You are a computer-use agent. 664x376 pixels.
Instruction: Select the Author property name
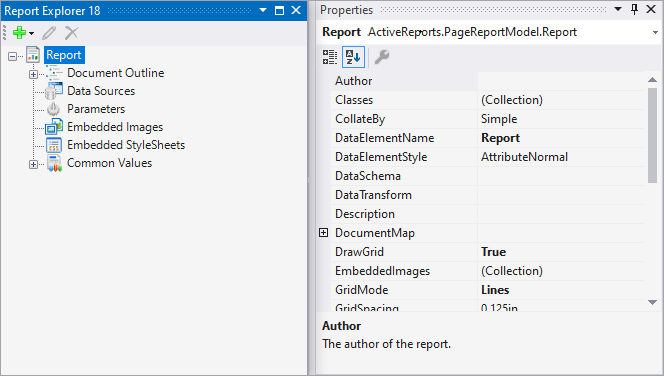click(x=354, y=81)
